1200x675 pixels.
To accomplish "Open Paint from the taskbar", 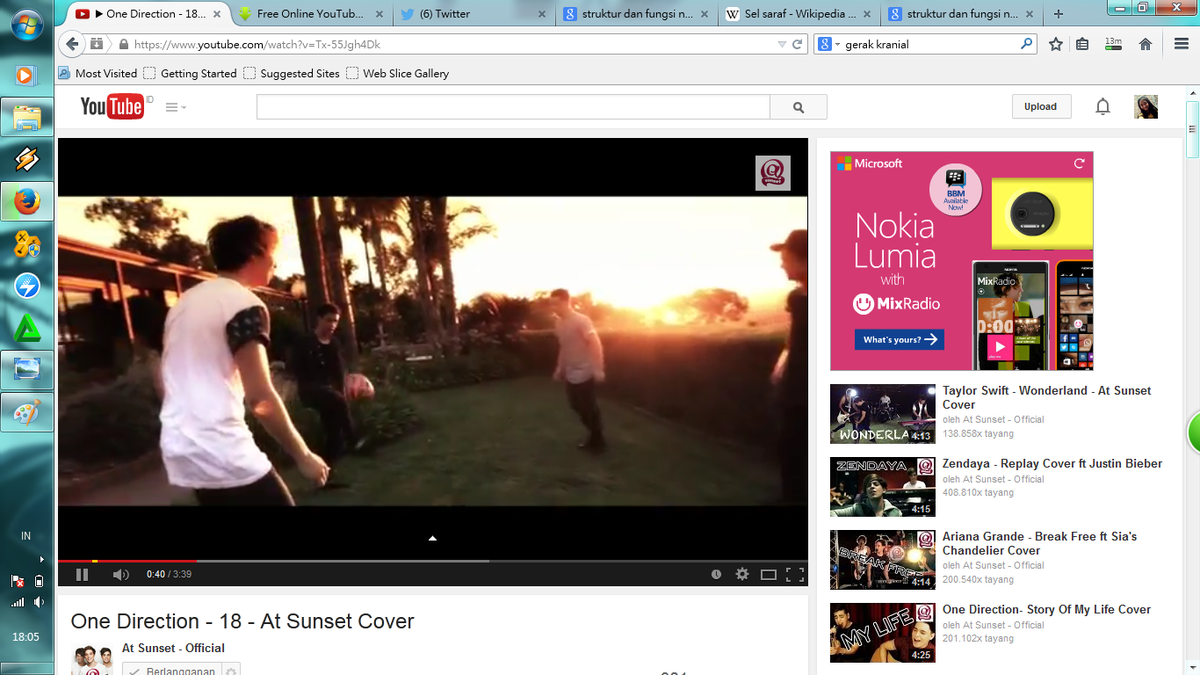I will pyautogui.click(x=26, y=412).
